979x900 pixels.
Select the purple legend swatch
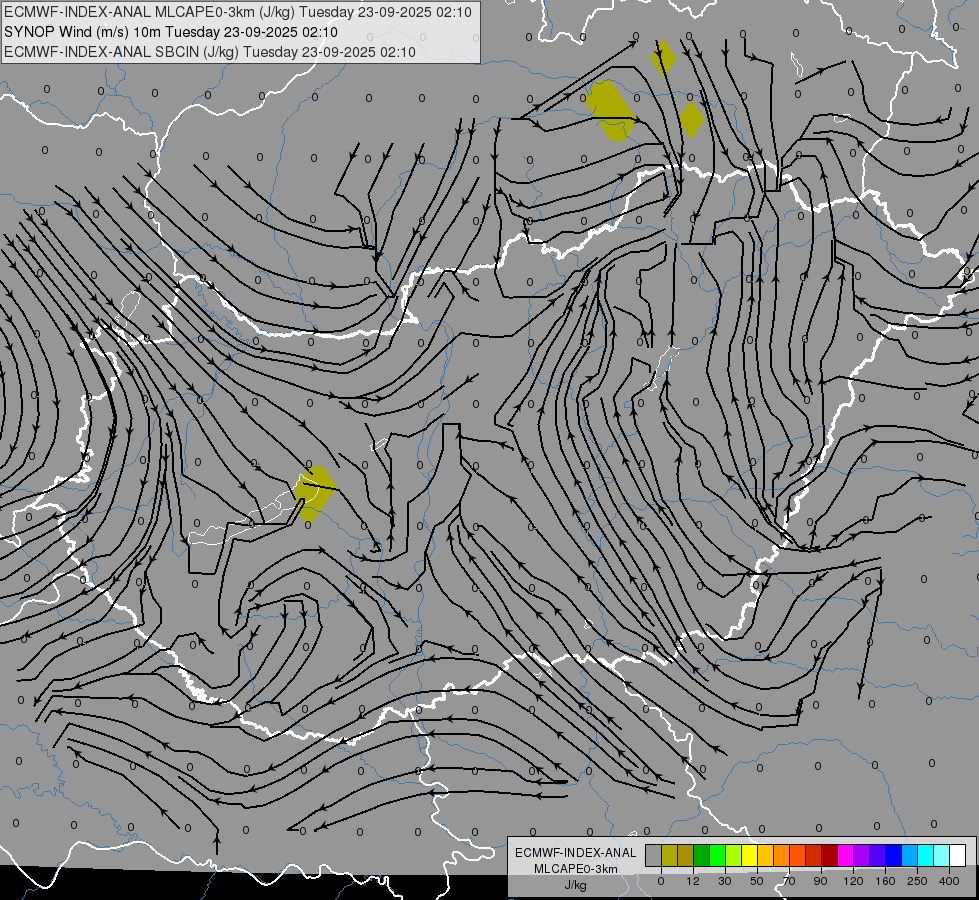pos(862,856)
